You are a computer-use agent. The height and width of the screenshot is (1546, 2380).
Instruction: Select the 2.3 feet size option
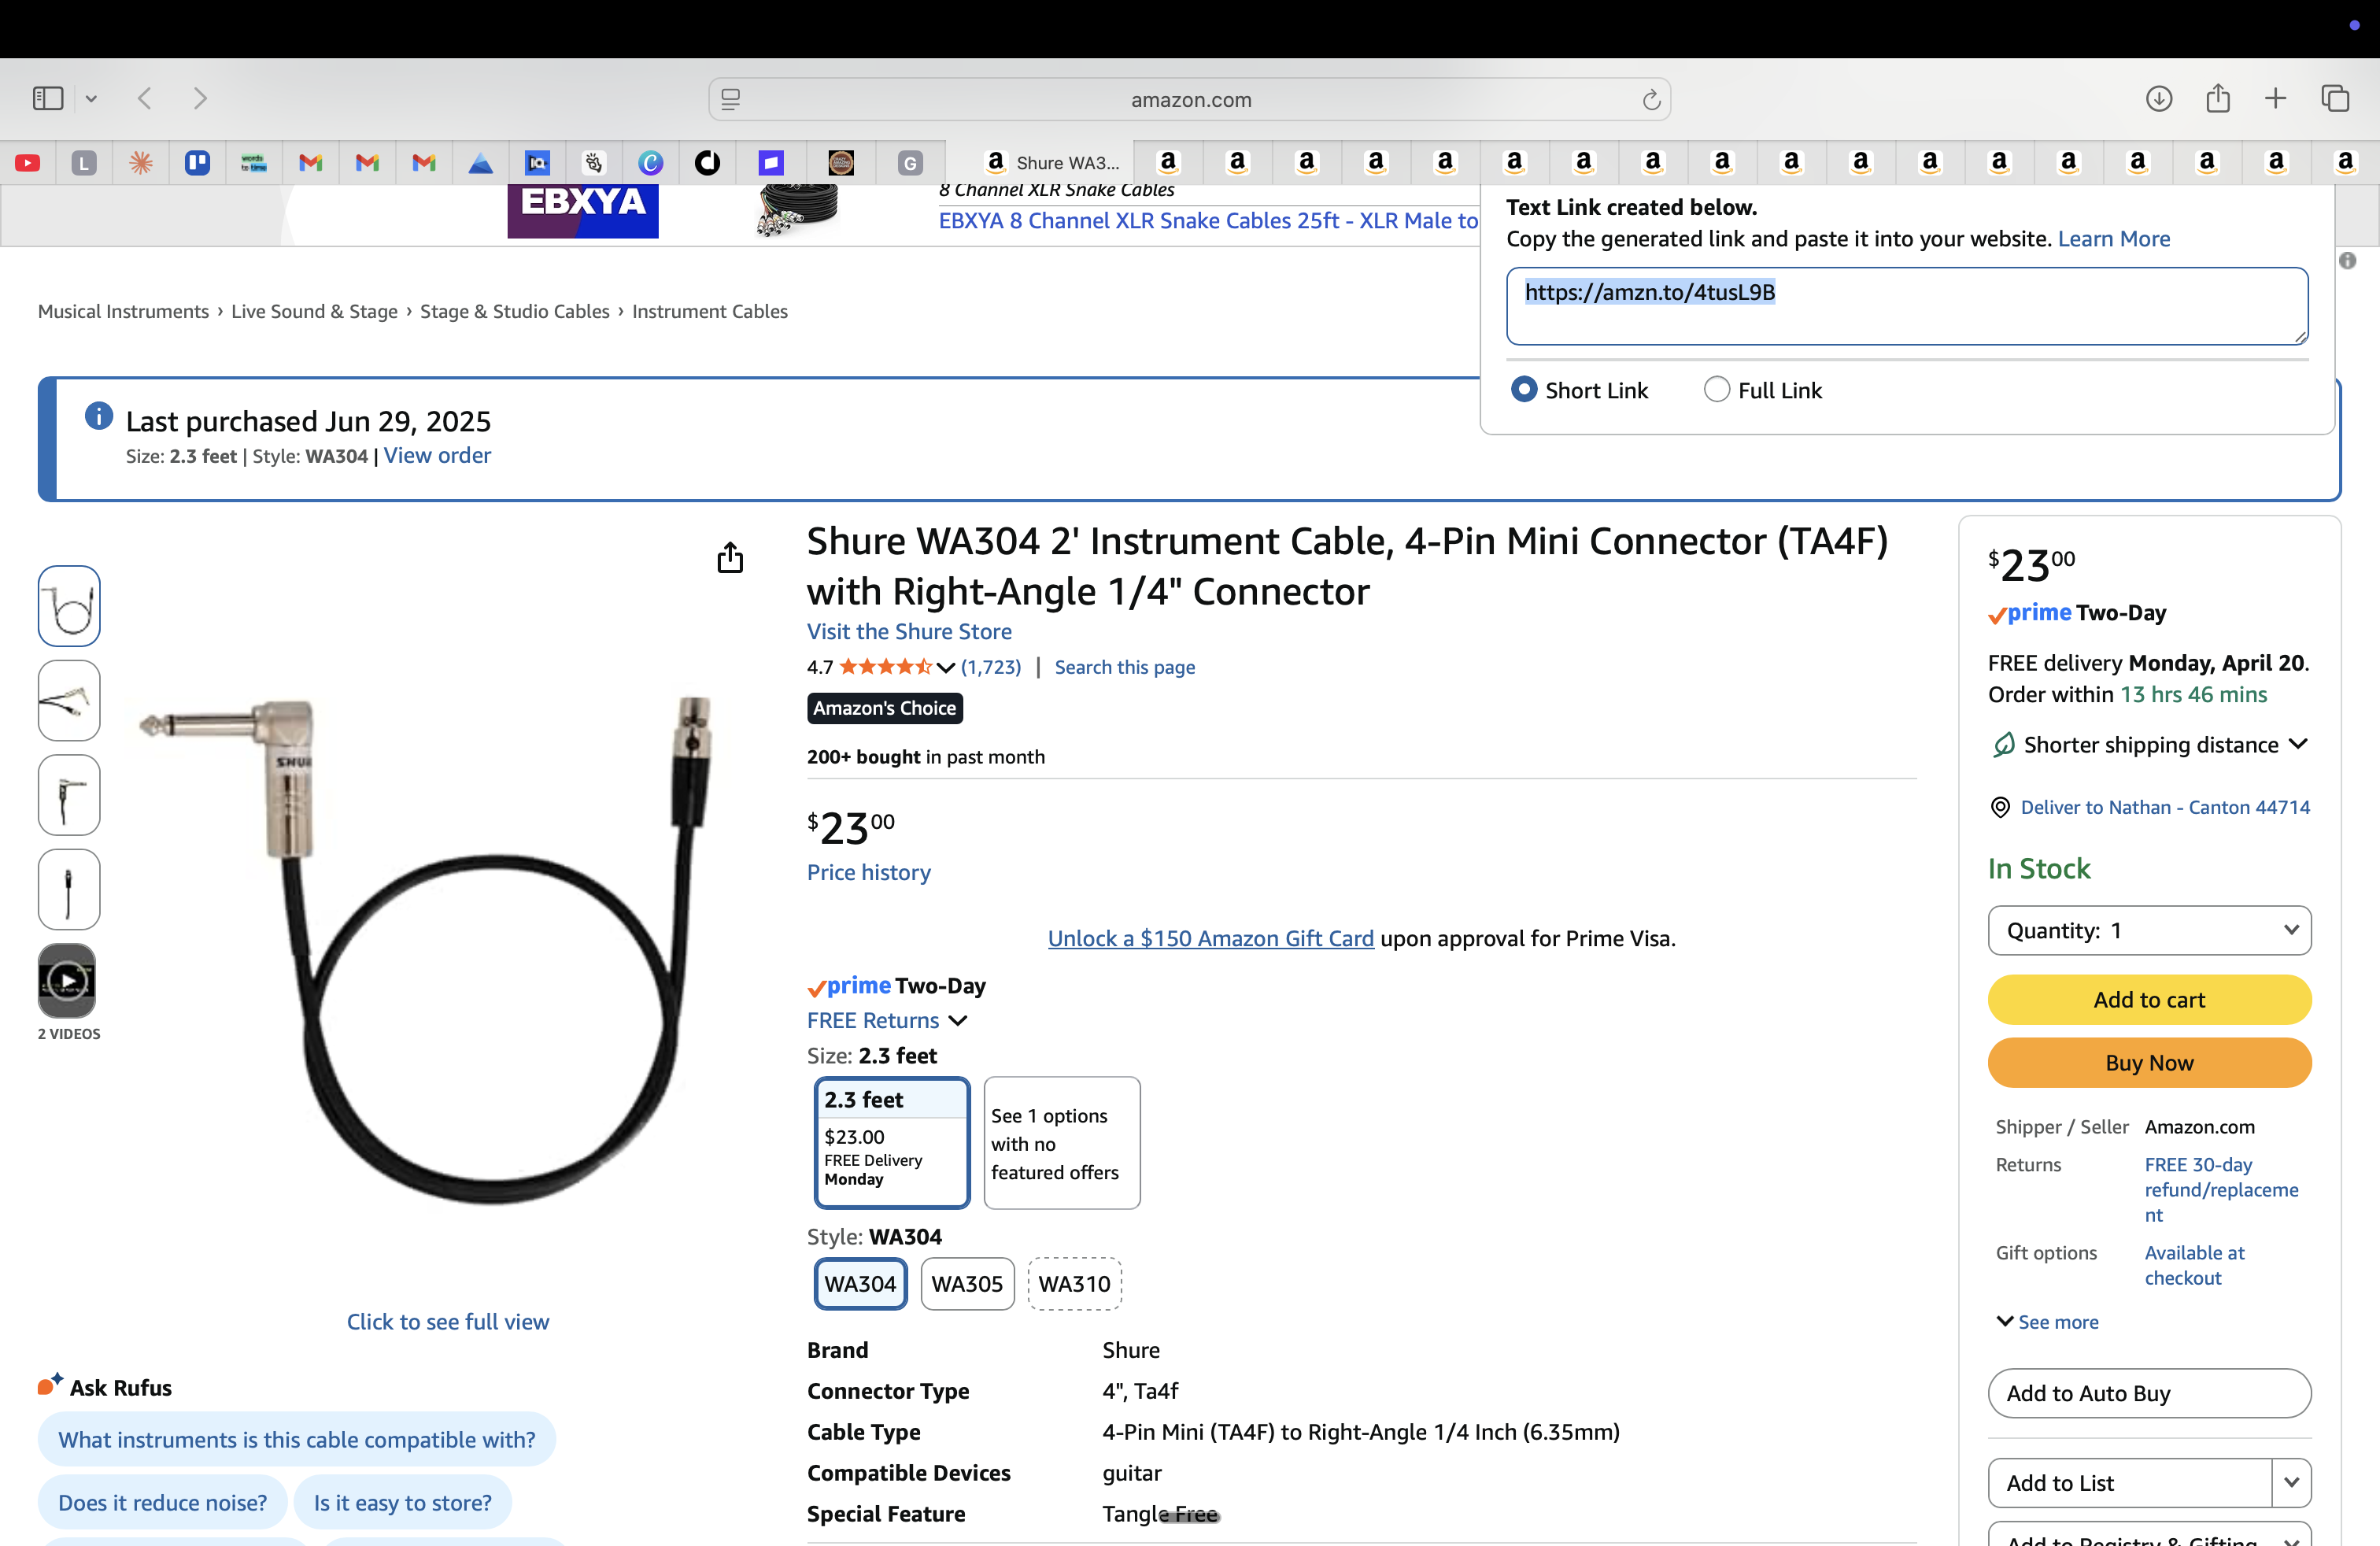[x=892, y=1143]
